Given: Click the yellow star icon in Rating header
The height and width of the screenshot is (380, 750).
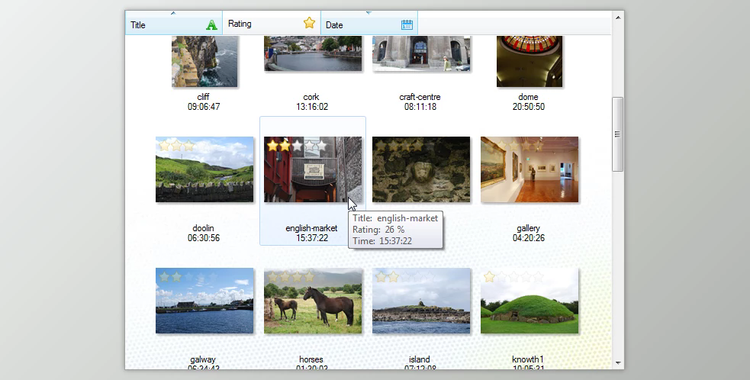Looking at the screenshot, I should point(309,22).
